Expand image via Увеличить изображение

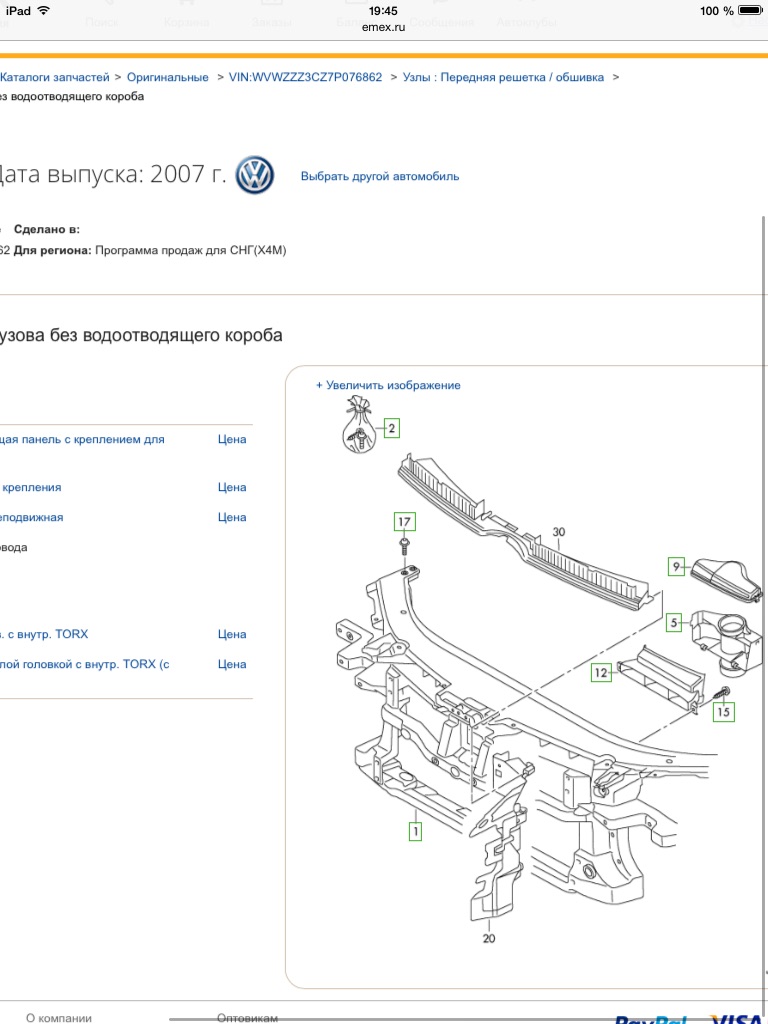[388, 385]
